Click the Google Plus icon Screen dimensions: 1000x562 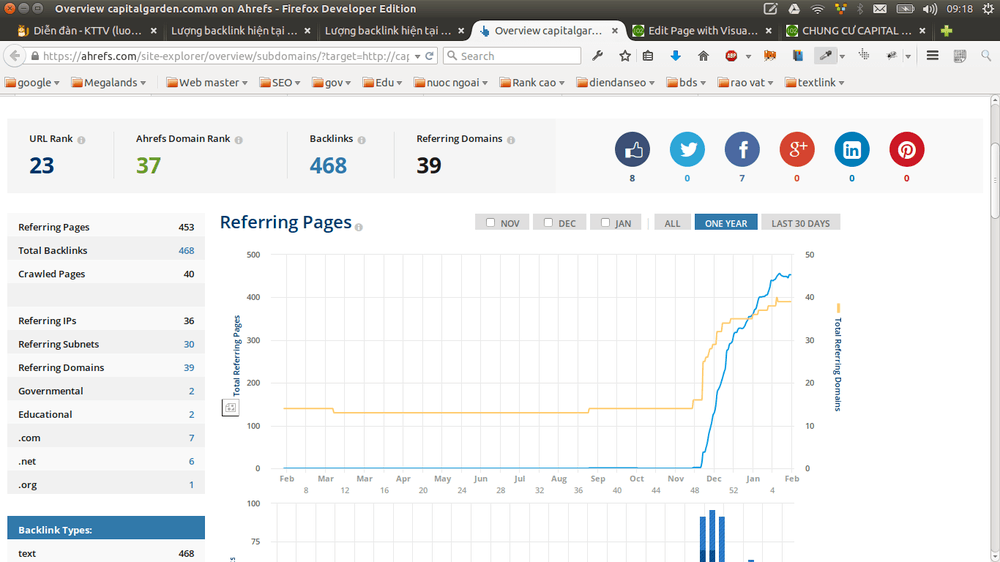point(797,149)
